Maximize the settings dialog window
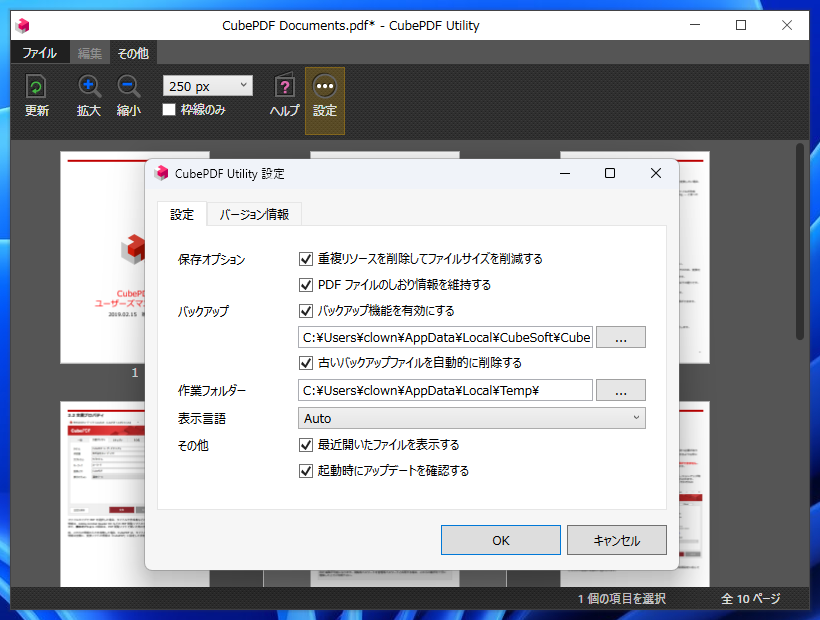This screenshot has height=620, width=820. click(x=610, y=173)
